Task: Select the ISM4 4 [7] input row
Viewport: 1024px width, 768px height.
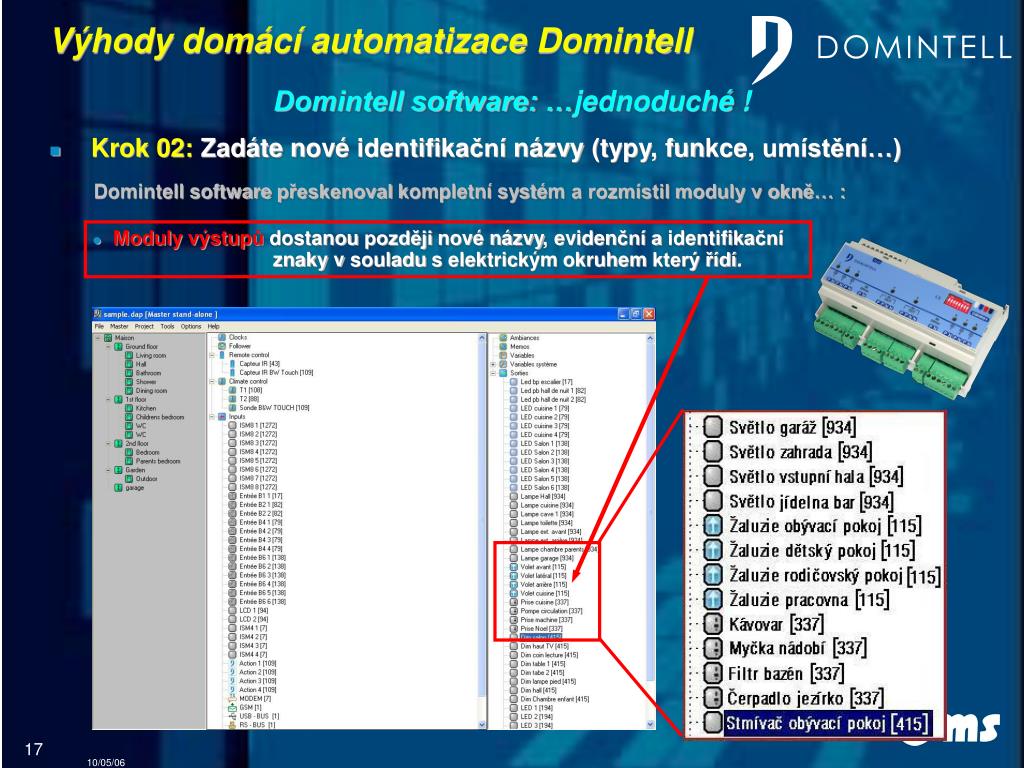Action: pos(253,654)
